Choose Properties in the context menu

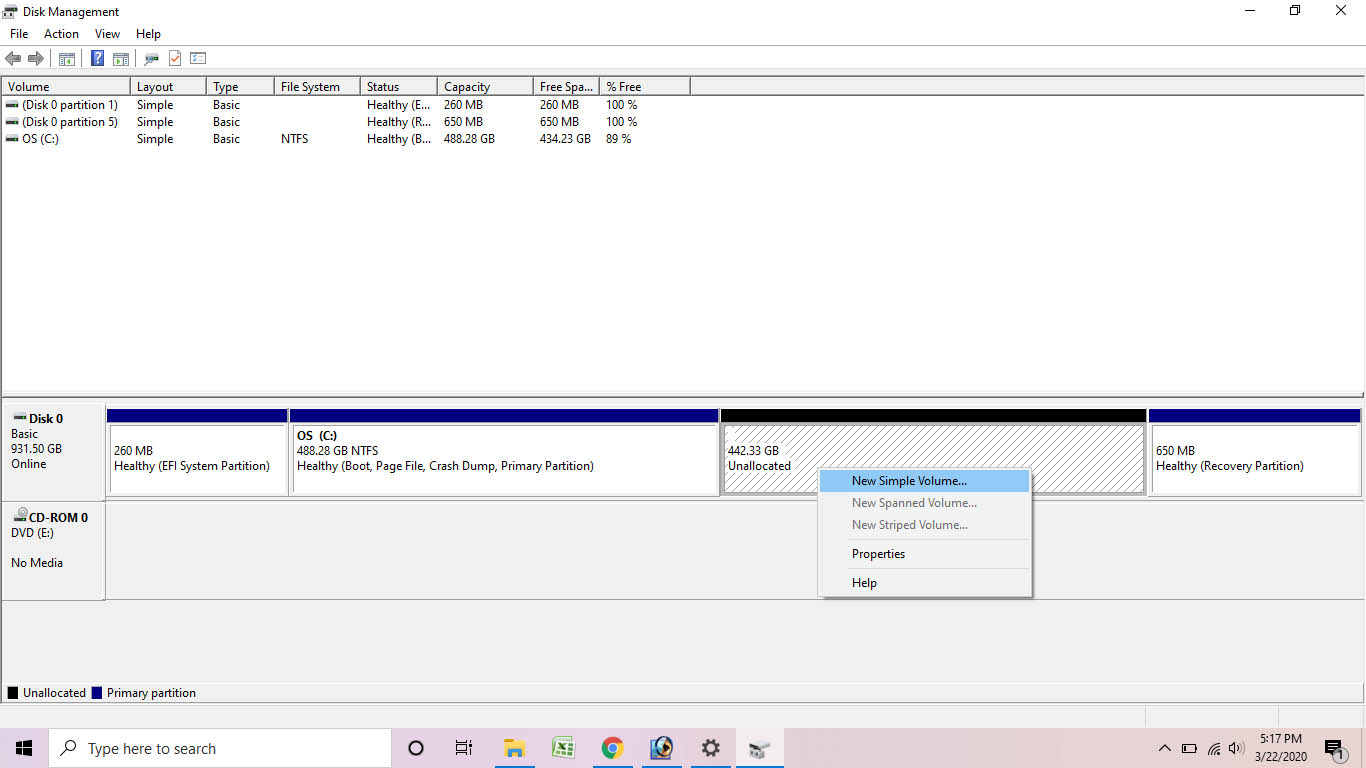(x=878, y=553)
